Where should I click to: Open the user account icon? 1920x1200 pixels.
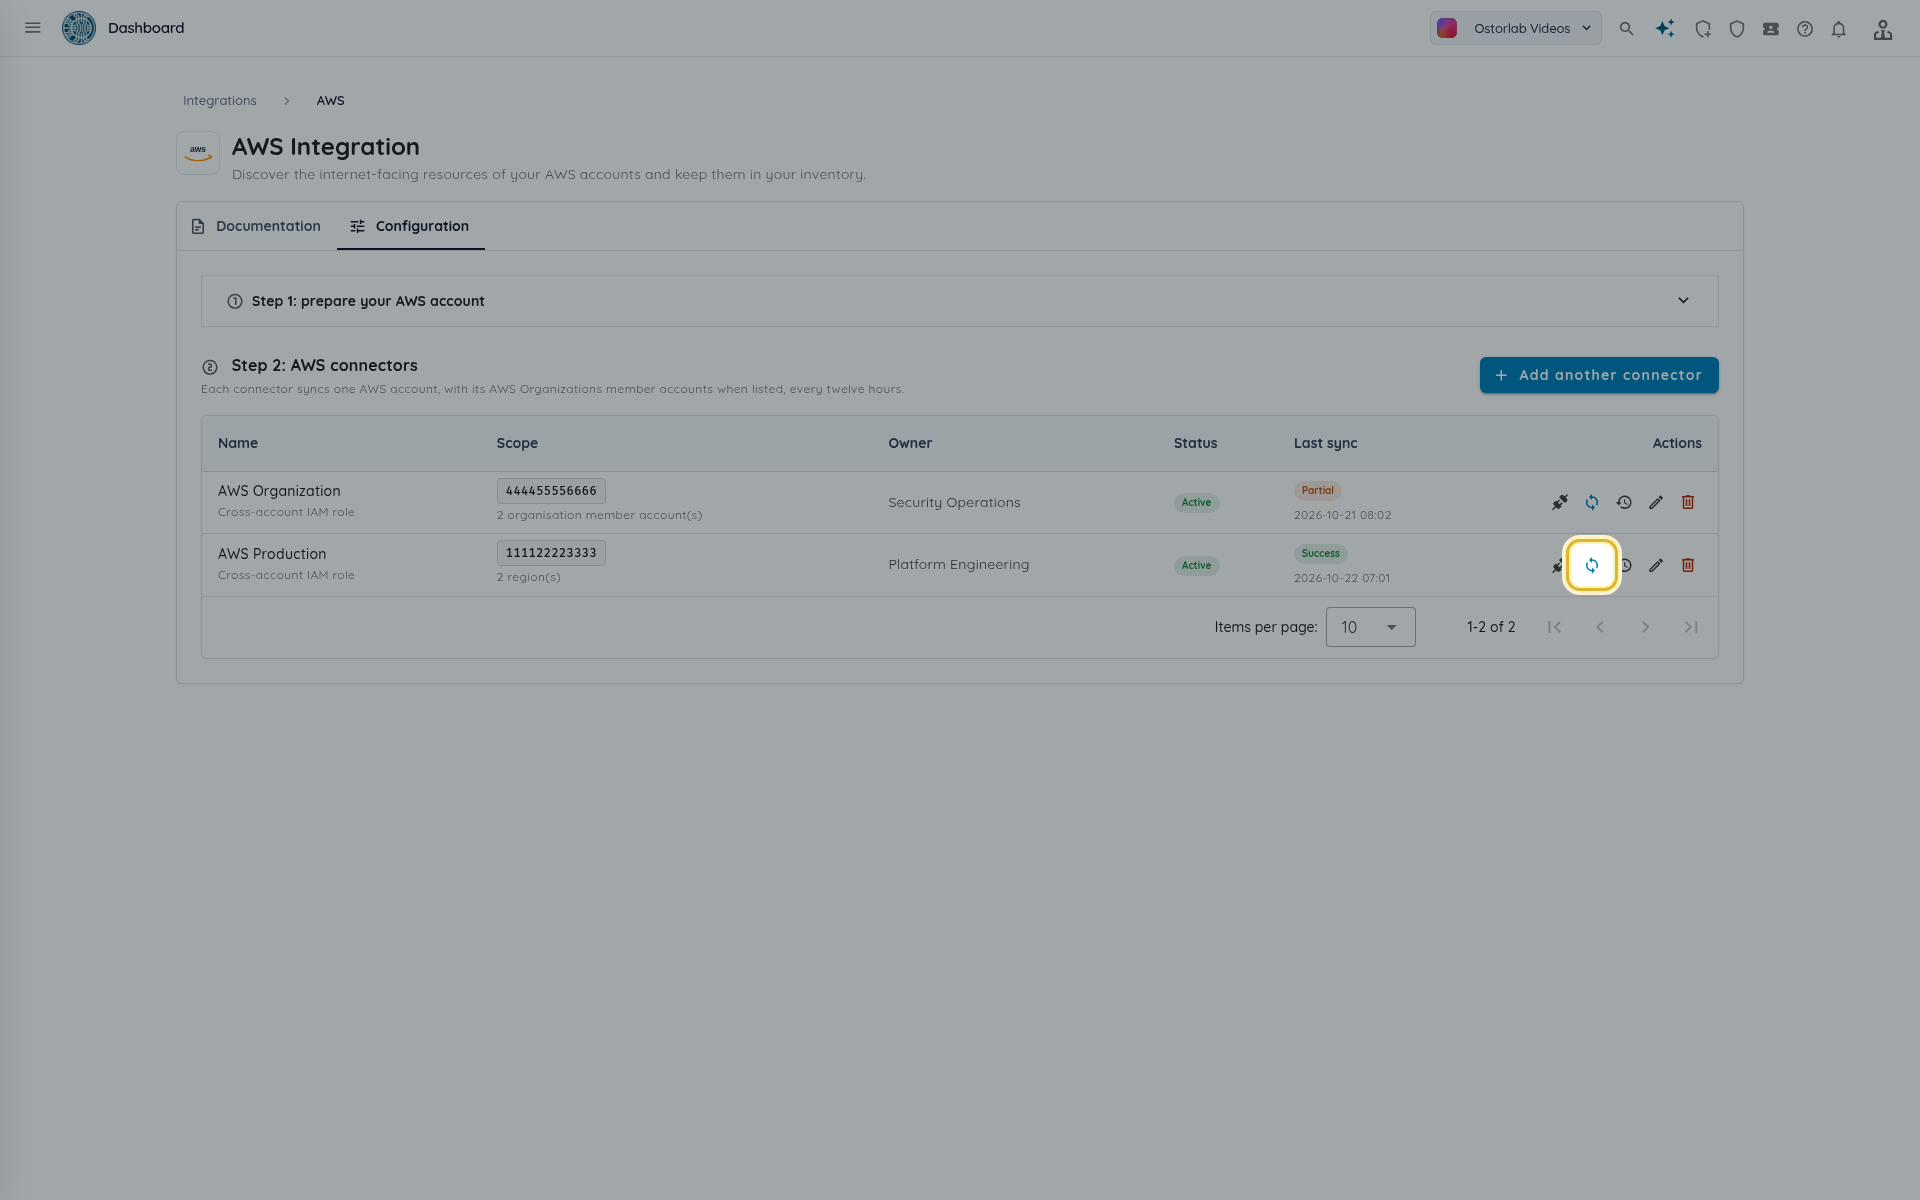pyautogui.click(x=1883, y=29)
